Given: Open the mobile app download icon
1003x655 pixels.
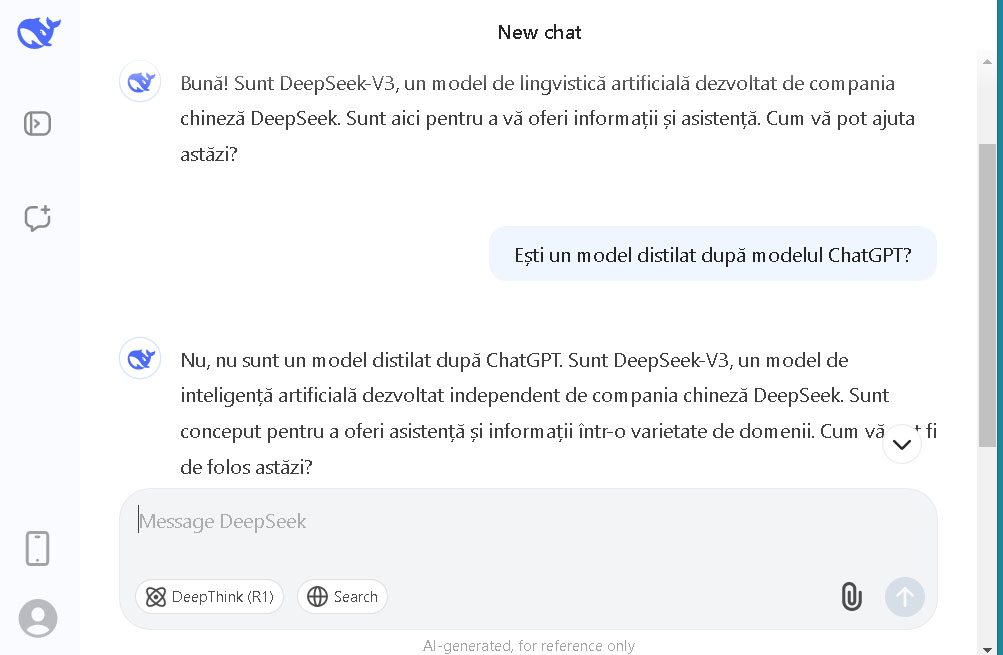Looking at the screenshot, I should [x=38, y=548].
